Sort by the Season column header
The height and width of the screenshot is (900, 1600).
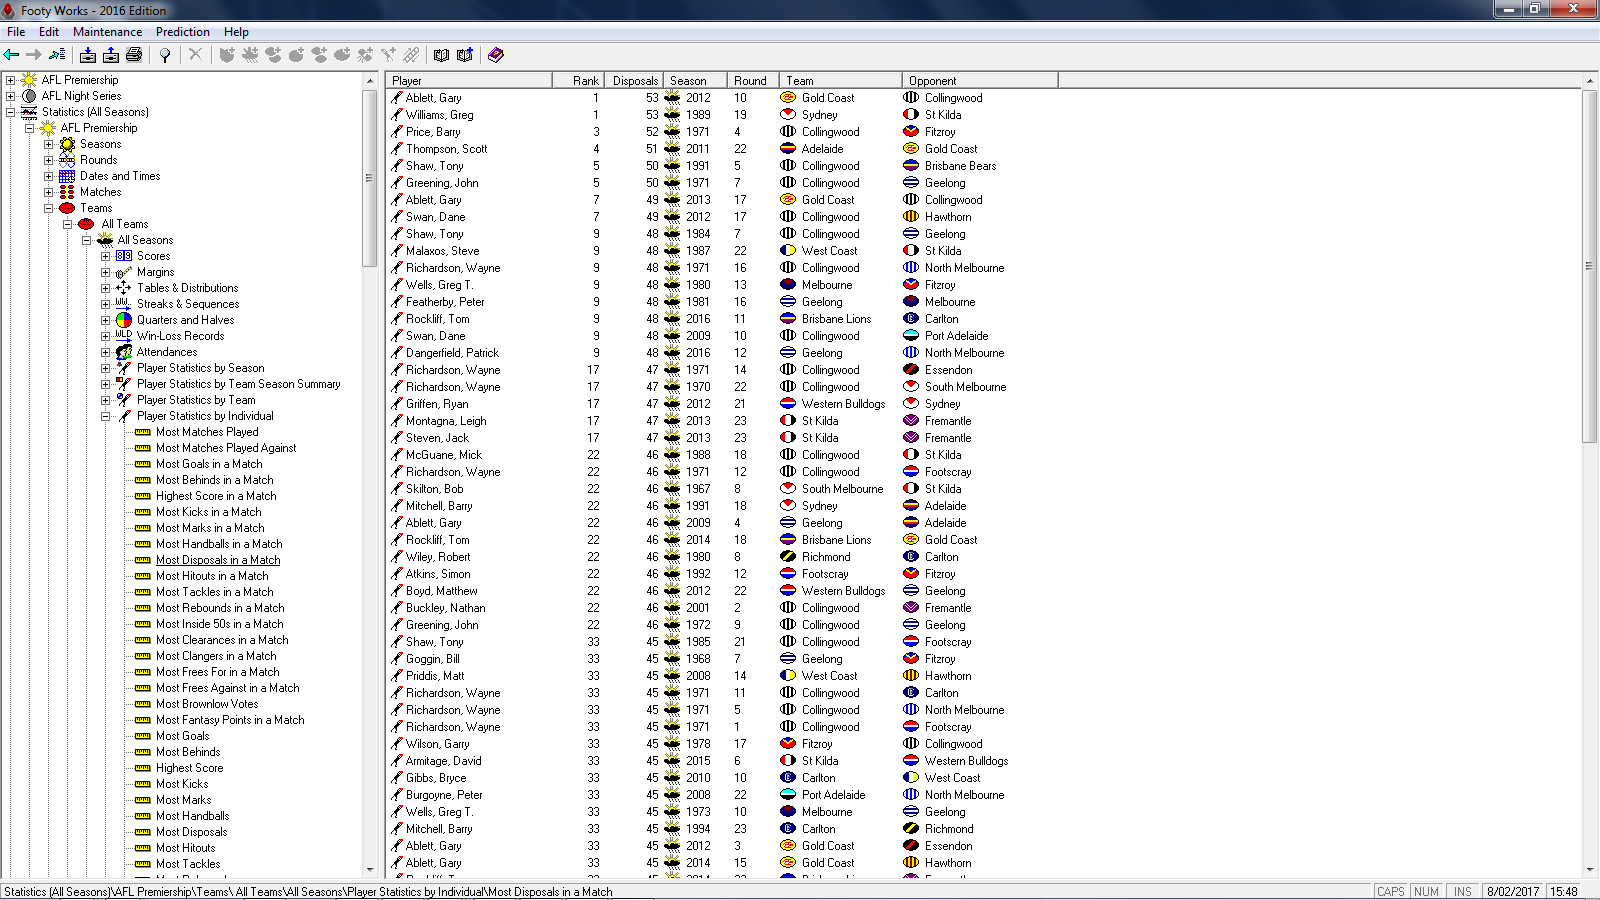pos(697,80)
